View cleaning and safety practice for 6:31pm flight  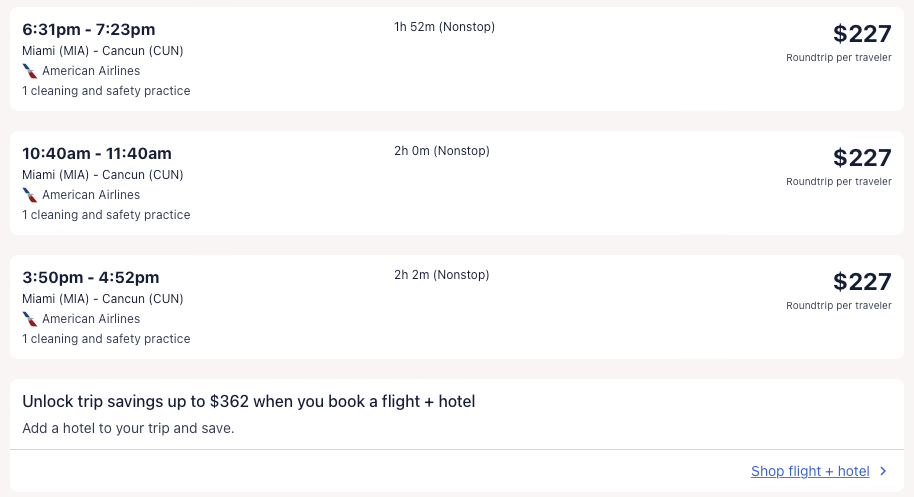(106, 91)
